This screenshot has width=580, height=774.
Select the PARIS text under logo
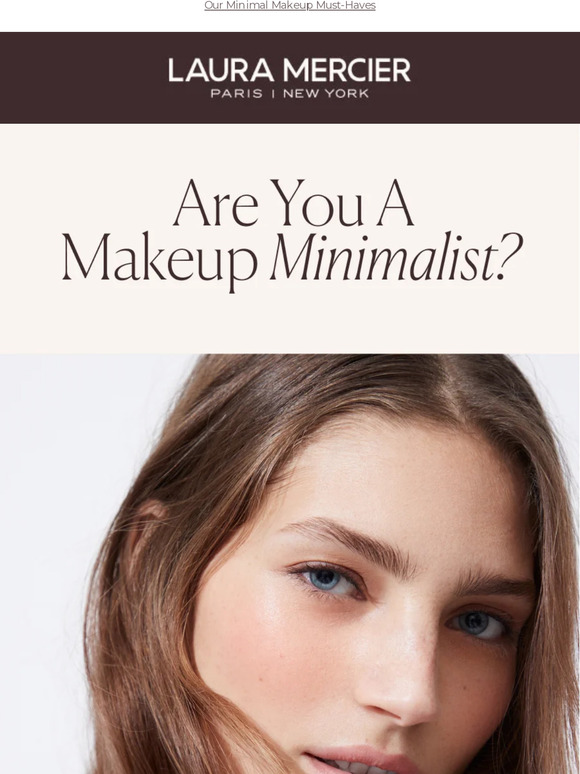point(236,93)
